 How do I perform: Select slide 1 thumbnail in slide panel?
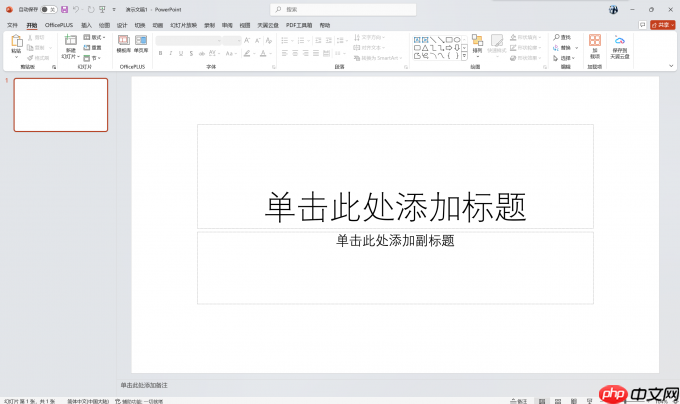pos(61,105)
